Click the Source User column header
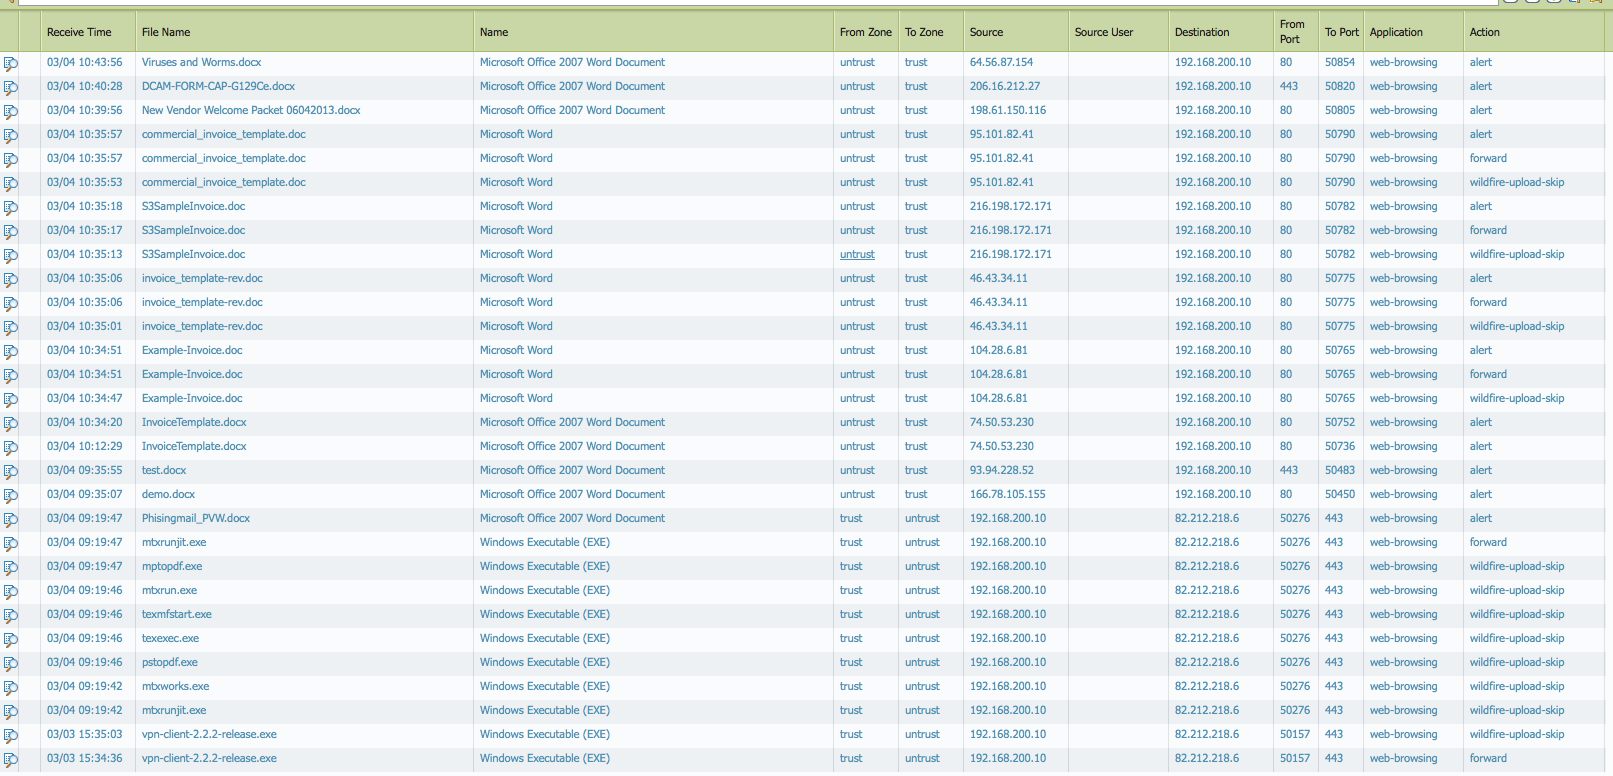The width and height of the screenshot is (1613, 776). pyautogui.click(x=1104, y=32)
